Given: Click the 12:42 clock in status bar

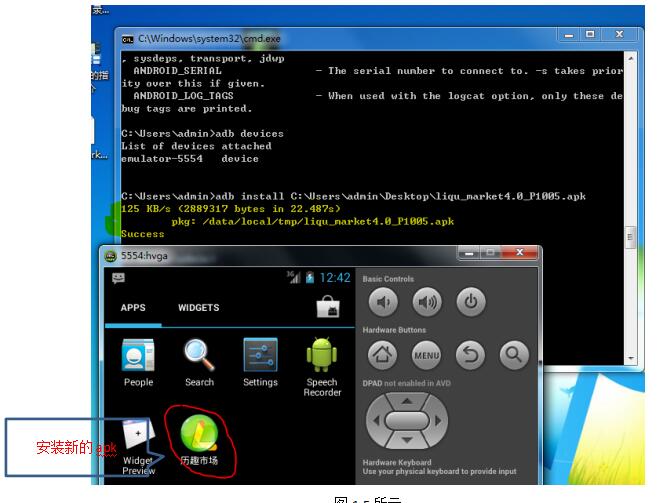Looking at the screenshot, I should tap(335, 278).
